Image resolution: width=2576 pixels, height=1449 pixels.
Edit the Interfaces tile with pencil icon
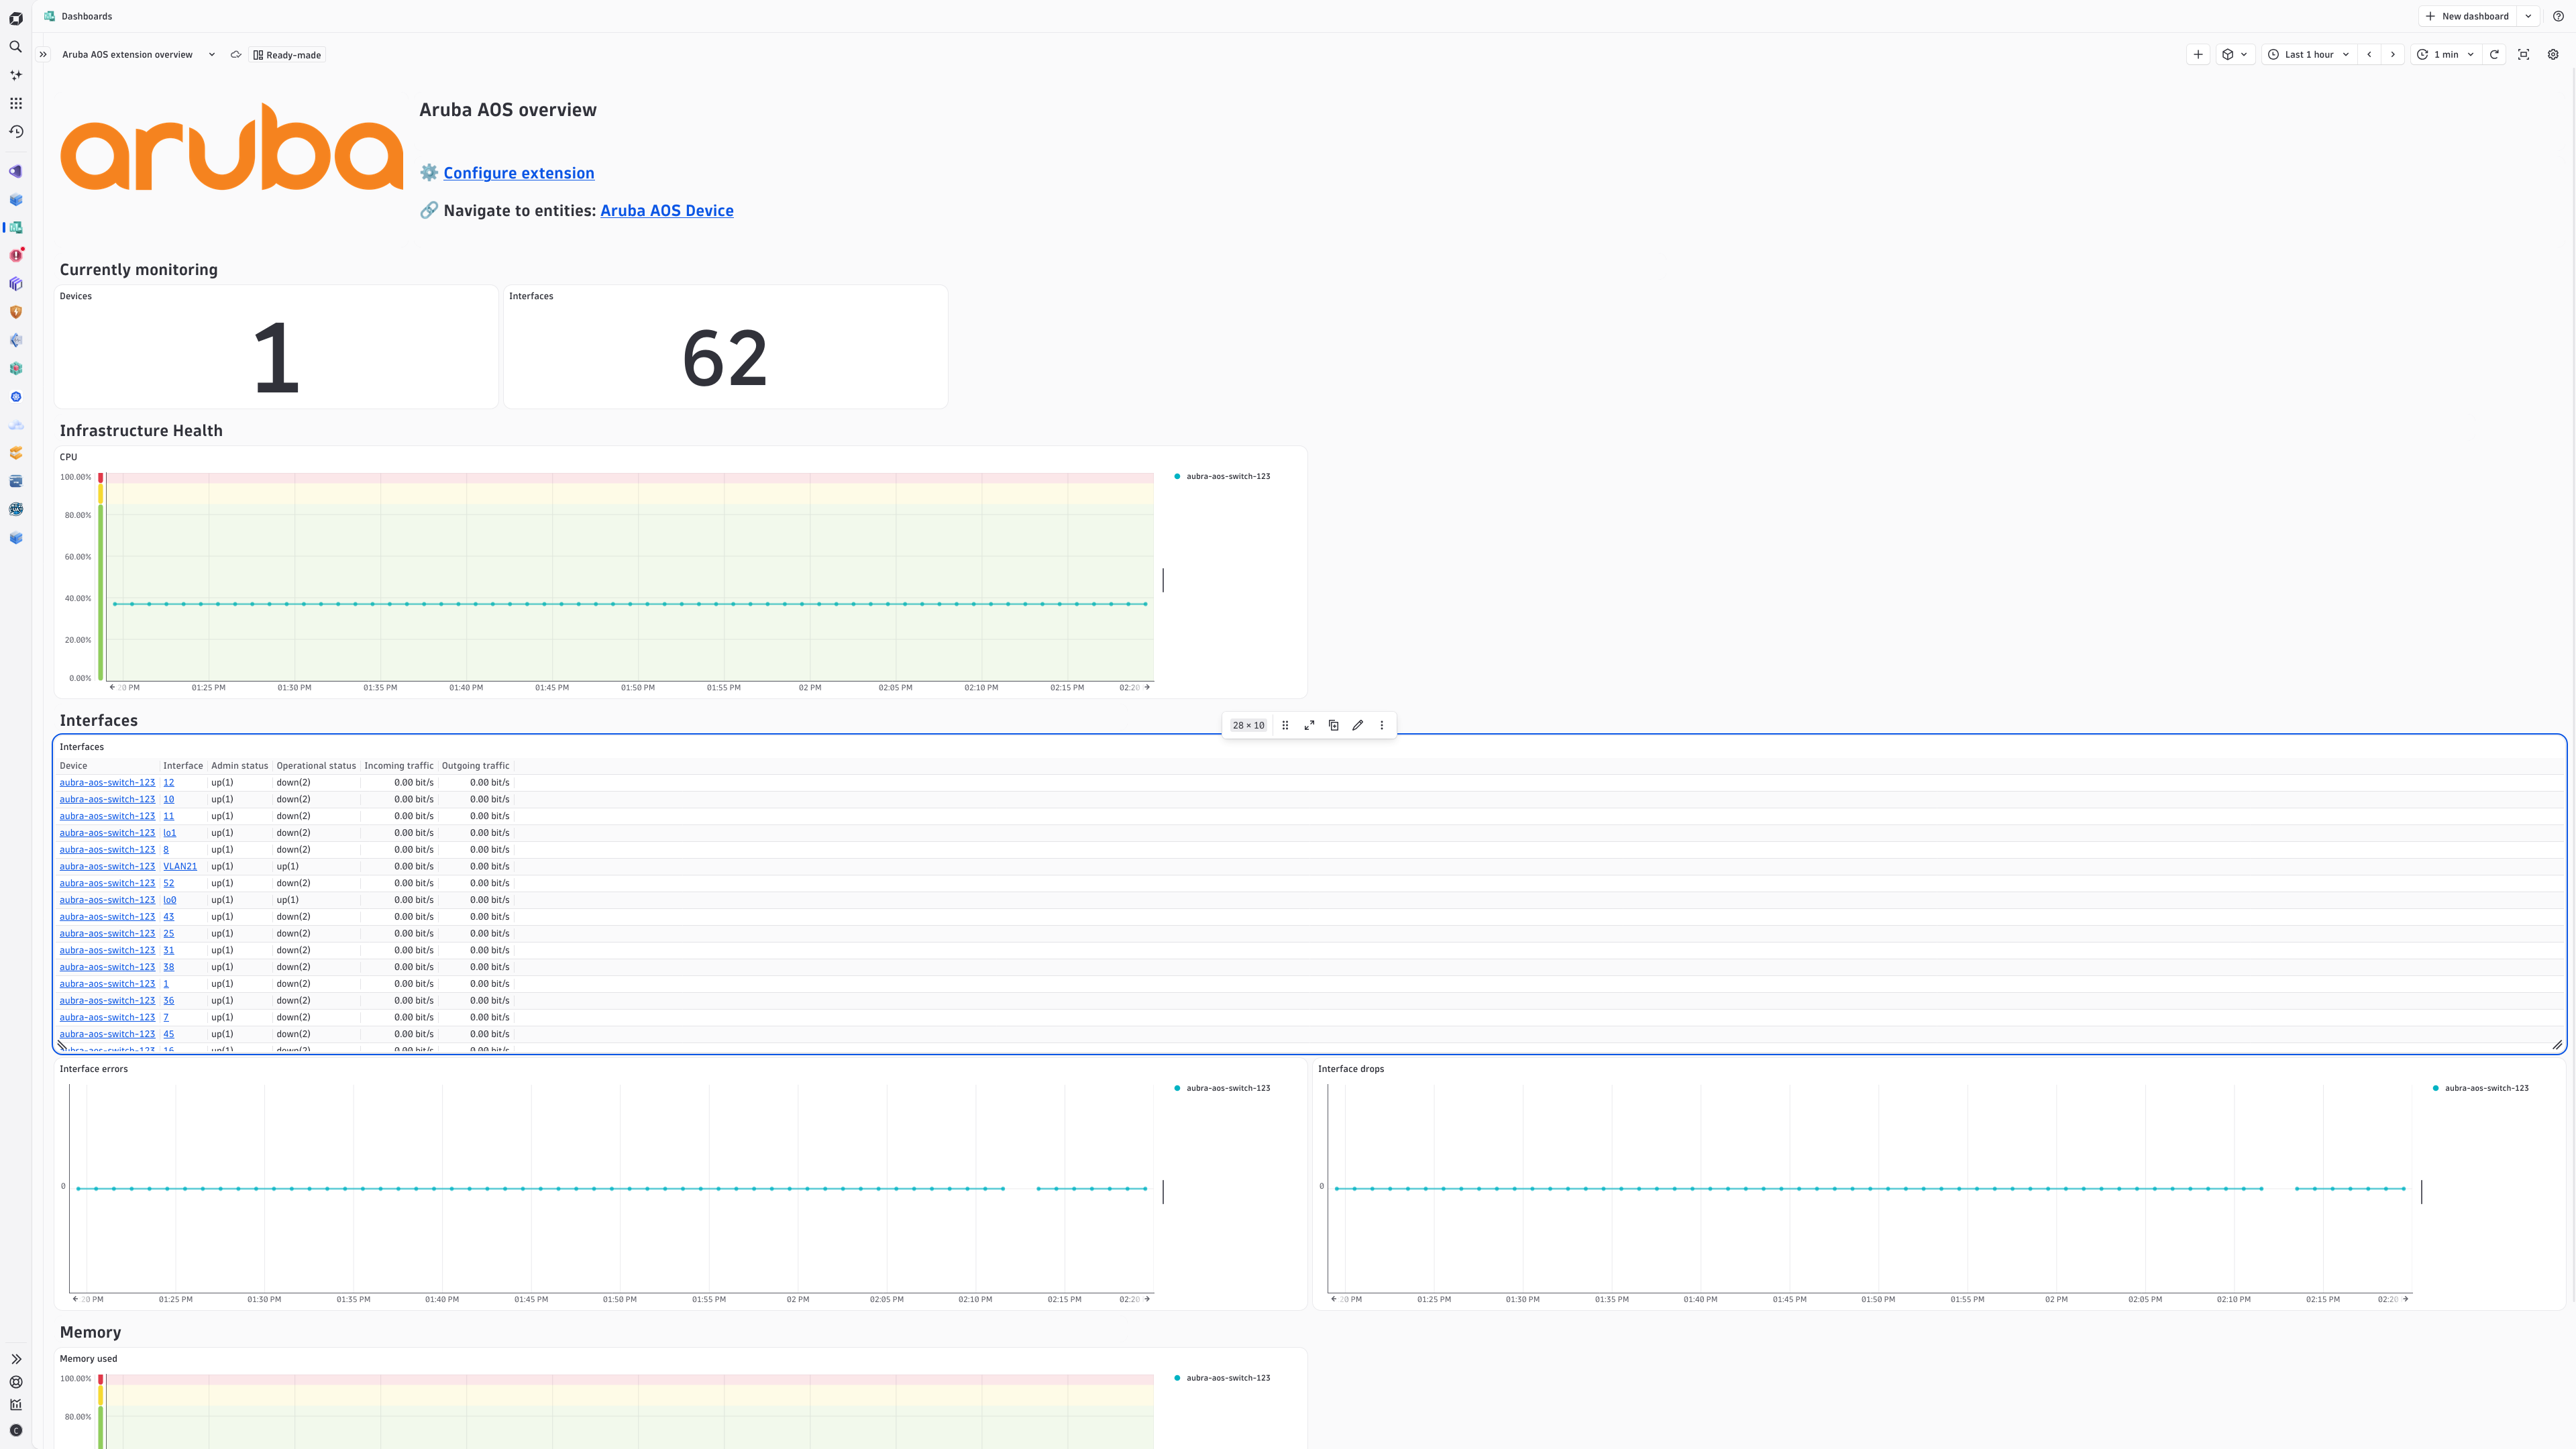(x=1358, y=725)
